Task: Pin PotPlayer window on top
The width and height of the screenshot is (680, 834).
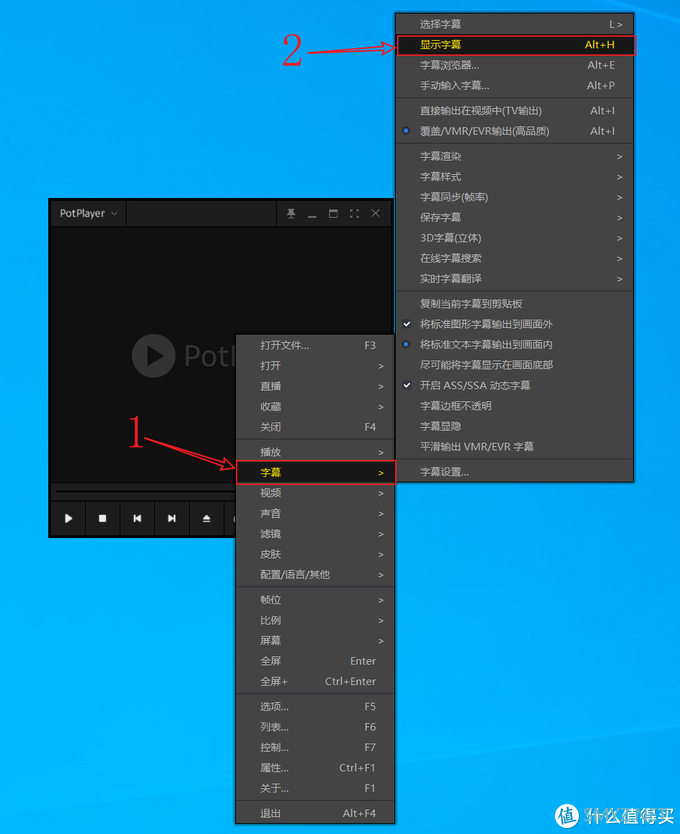Action: pos(291,213)
